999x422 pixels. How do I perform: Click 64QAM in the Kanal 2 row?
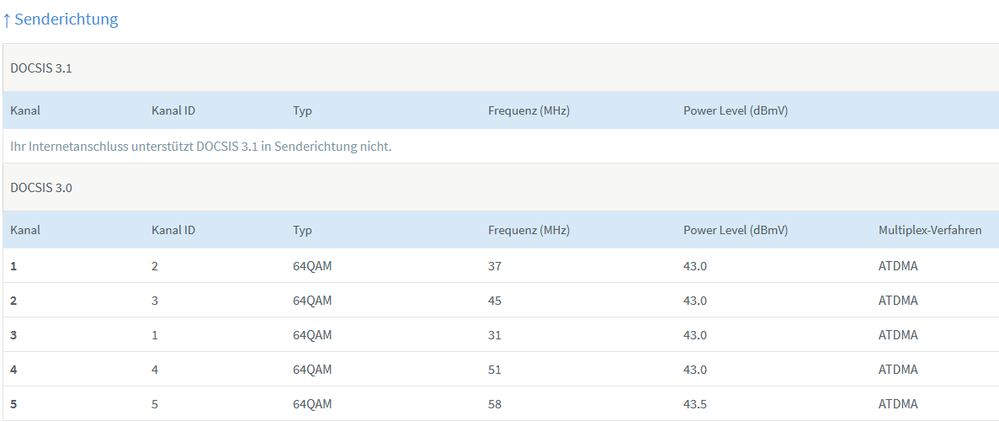click(x=312, y=301)
